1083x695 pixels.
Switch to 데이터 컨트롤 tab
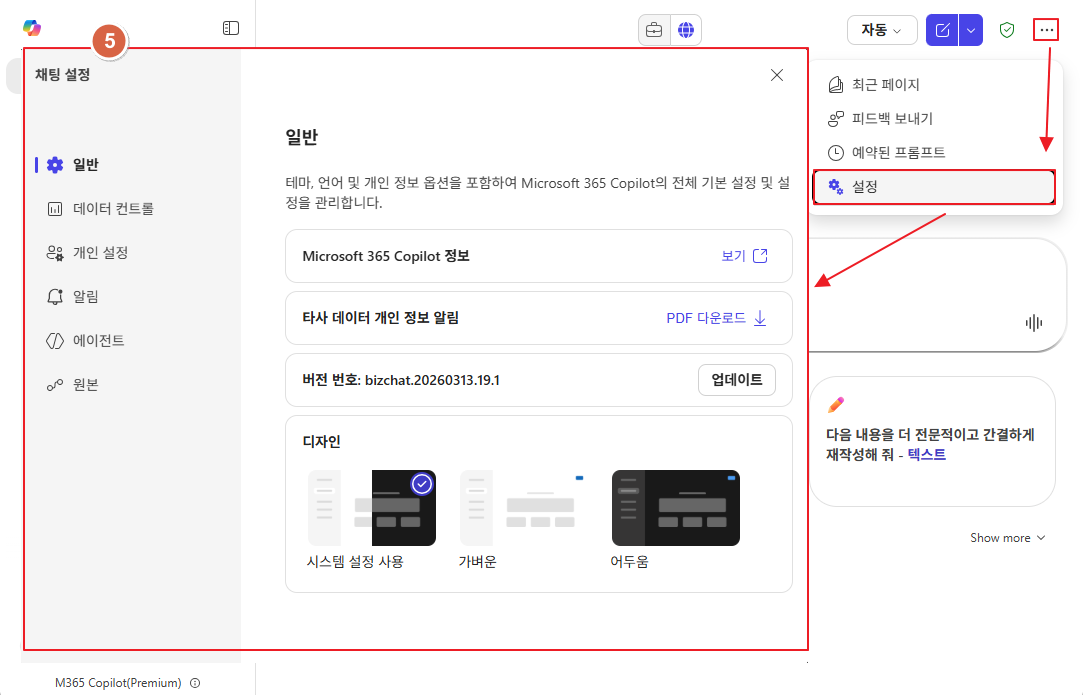coord(100,209)
